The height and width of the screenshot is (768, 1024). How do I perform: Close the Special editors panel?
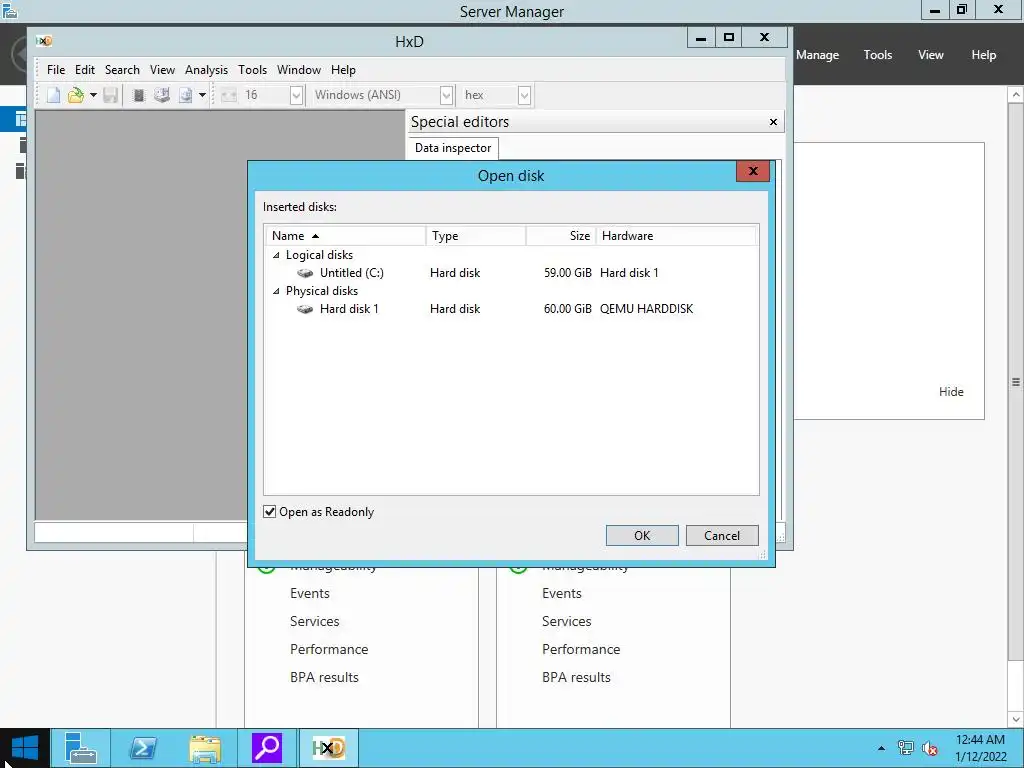(x=773, y=122)
